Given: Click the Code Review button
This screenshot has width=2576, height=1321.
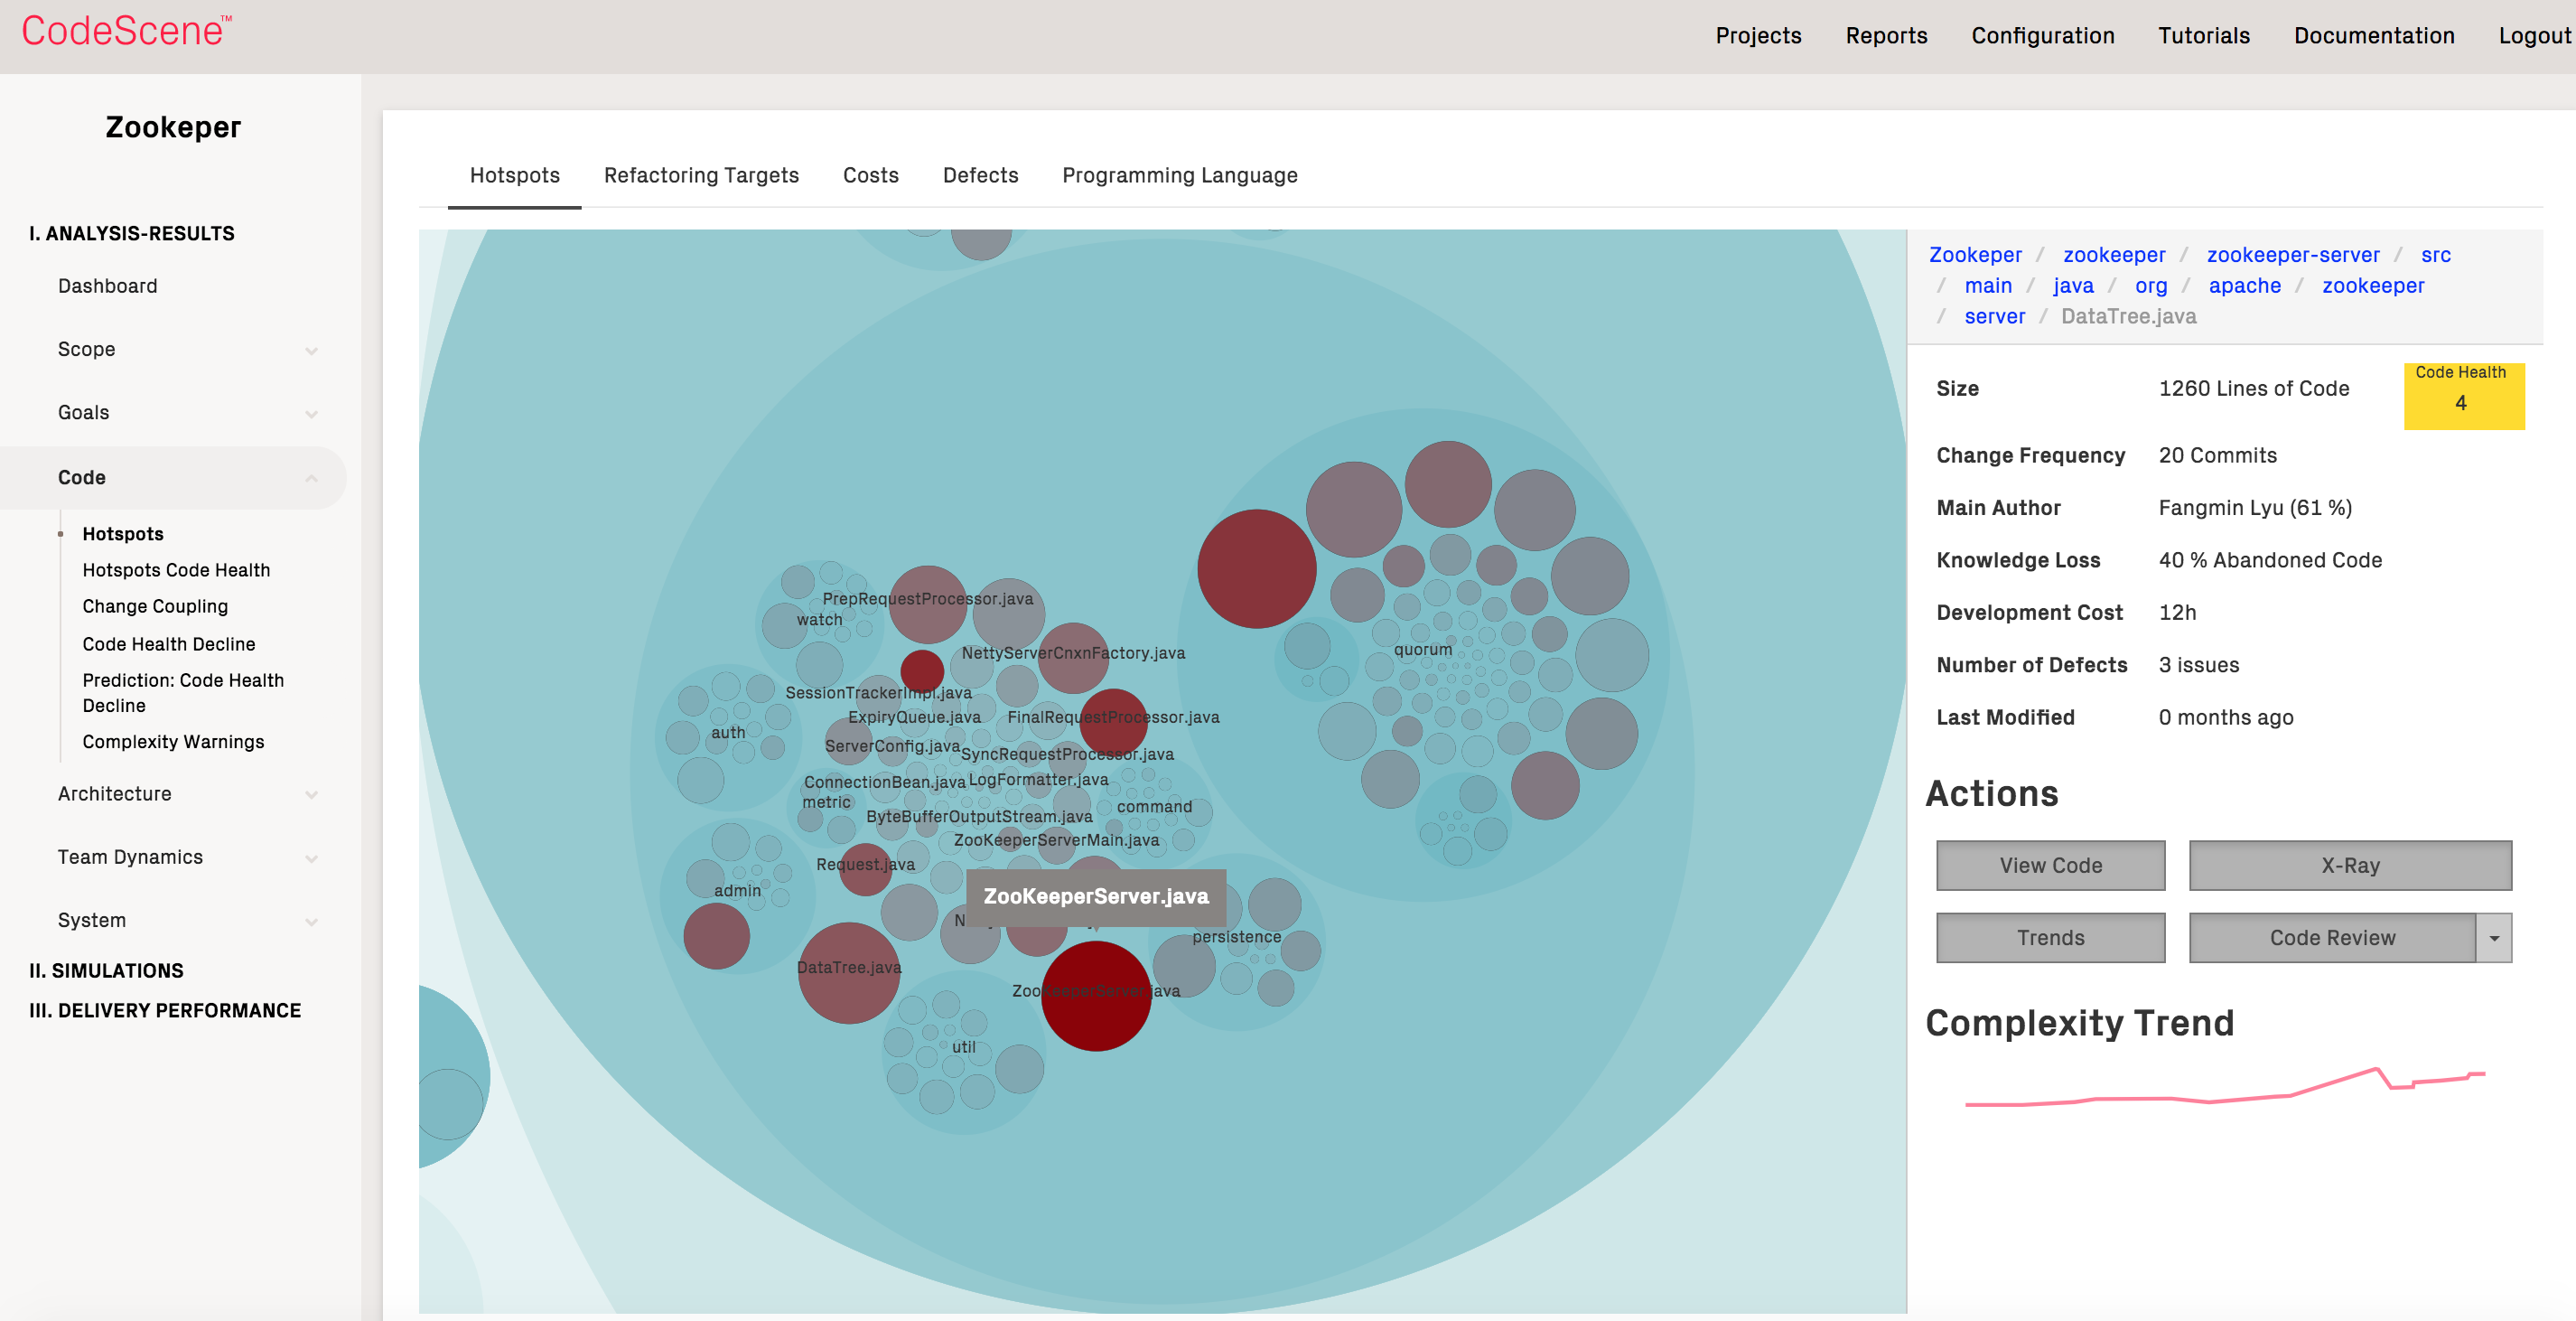Looking at the screenshot, I should [x=2332, y=938].
